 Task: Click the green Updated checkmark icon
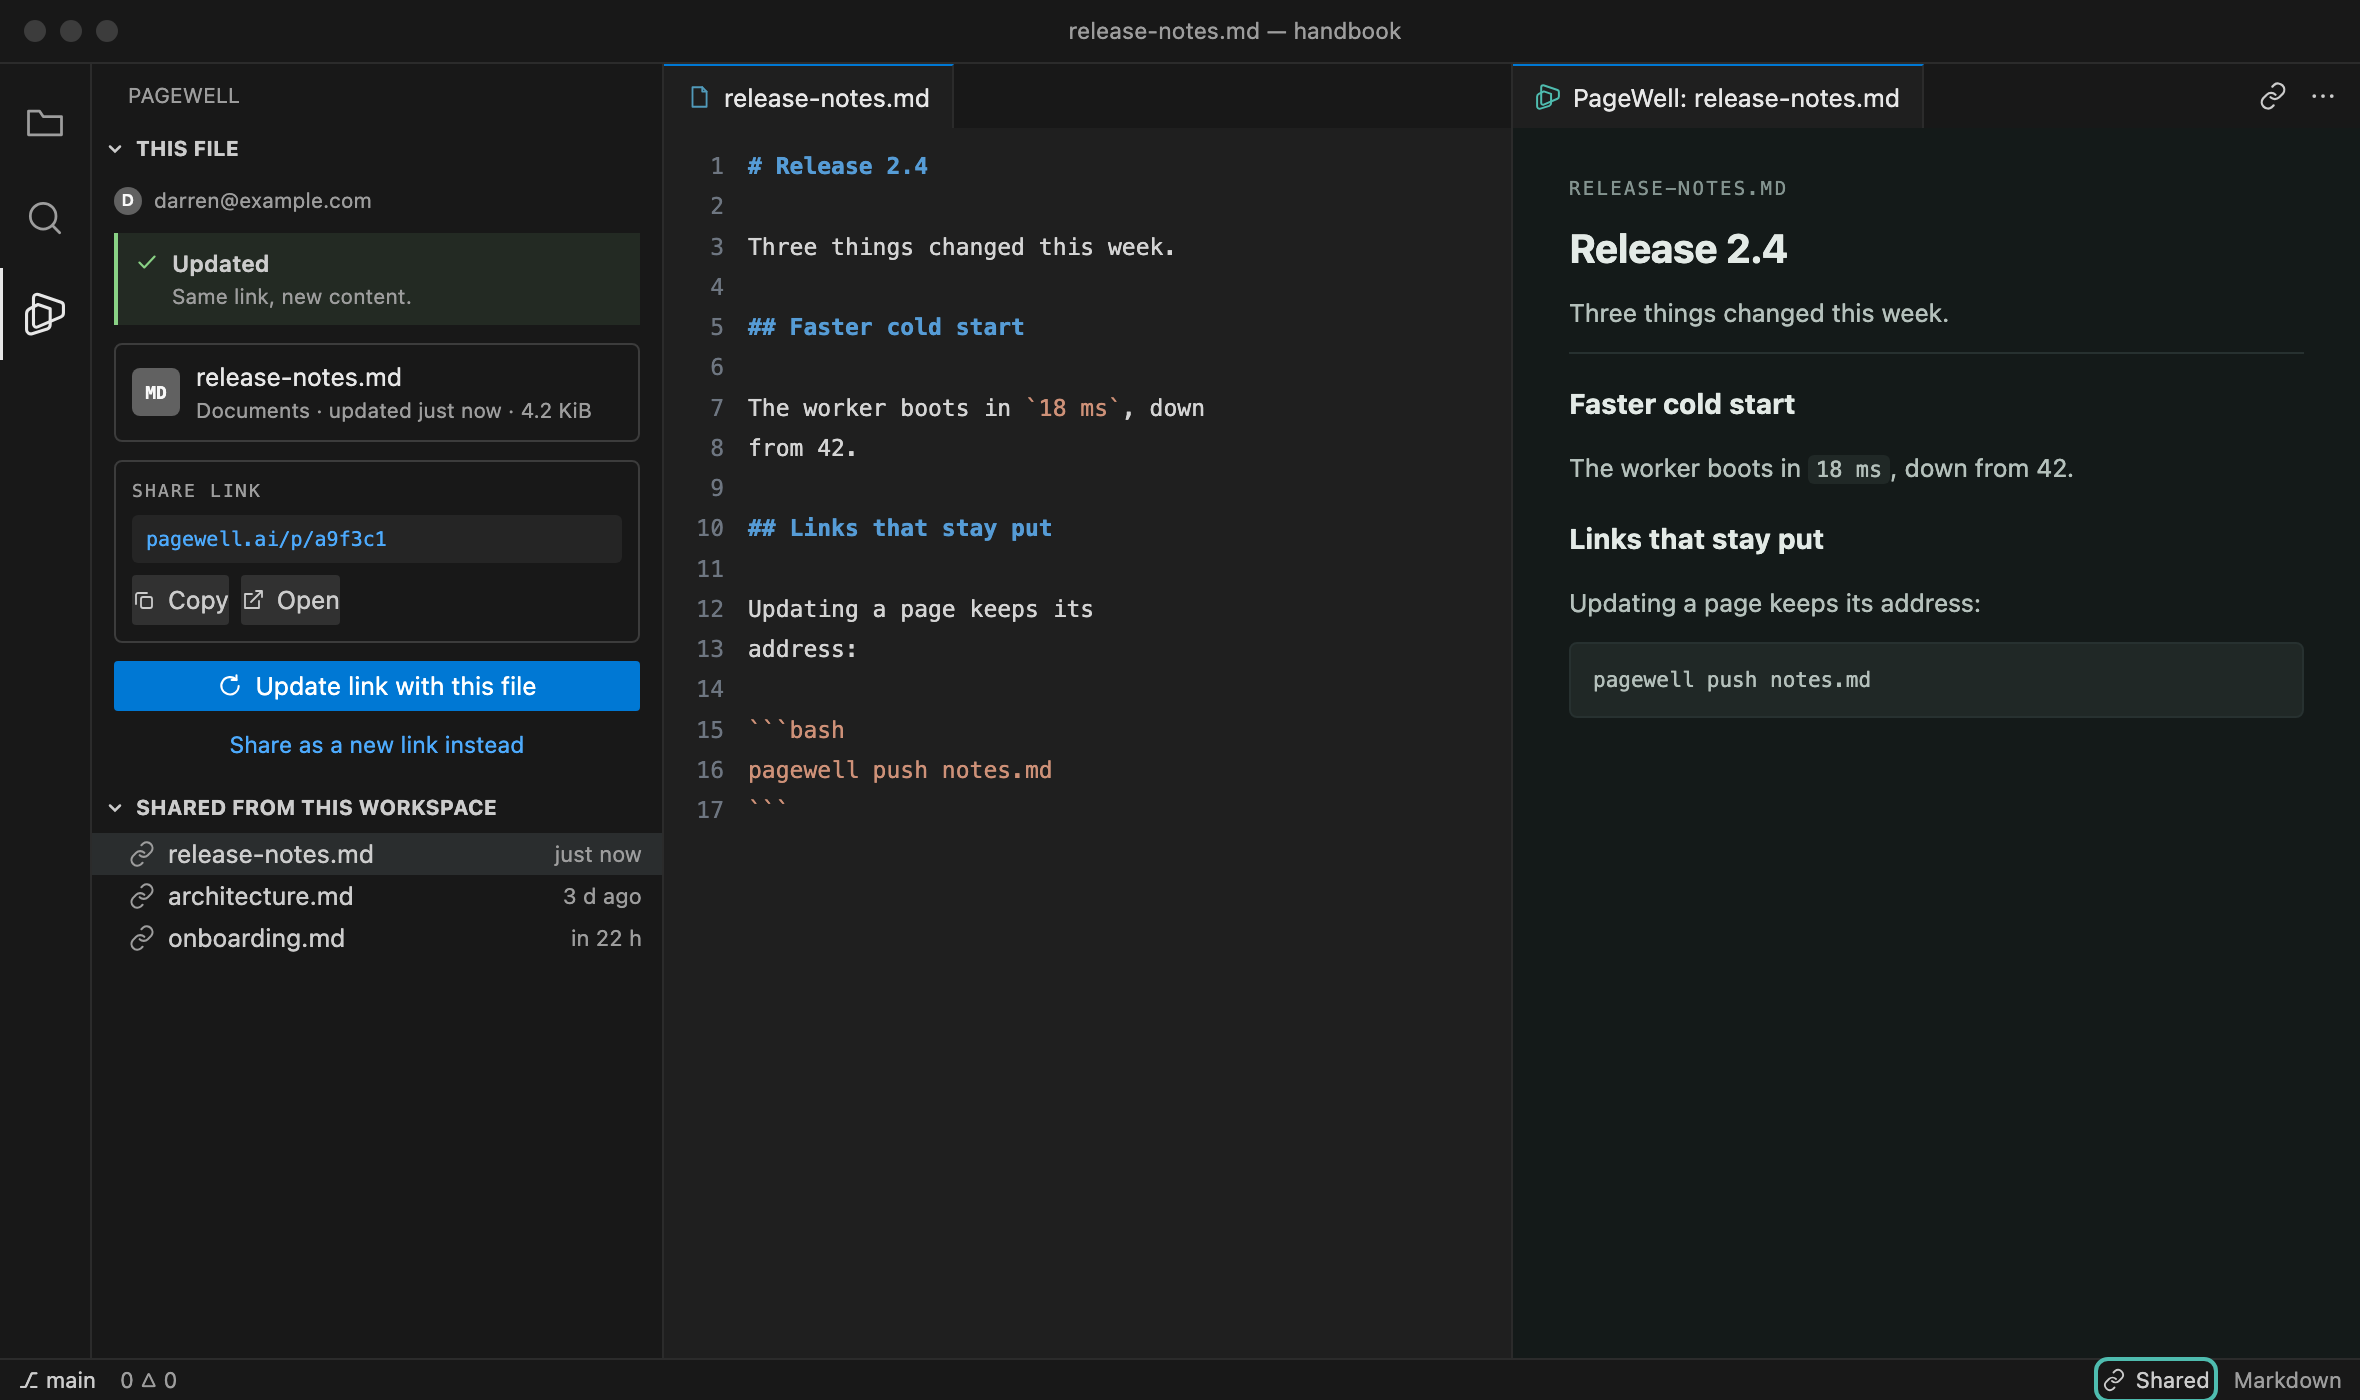click(147, 263)
